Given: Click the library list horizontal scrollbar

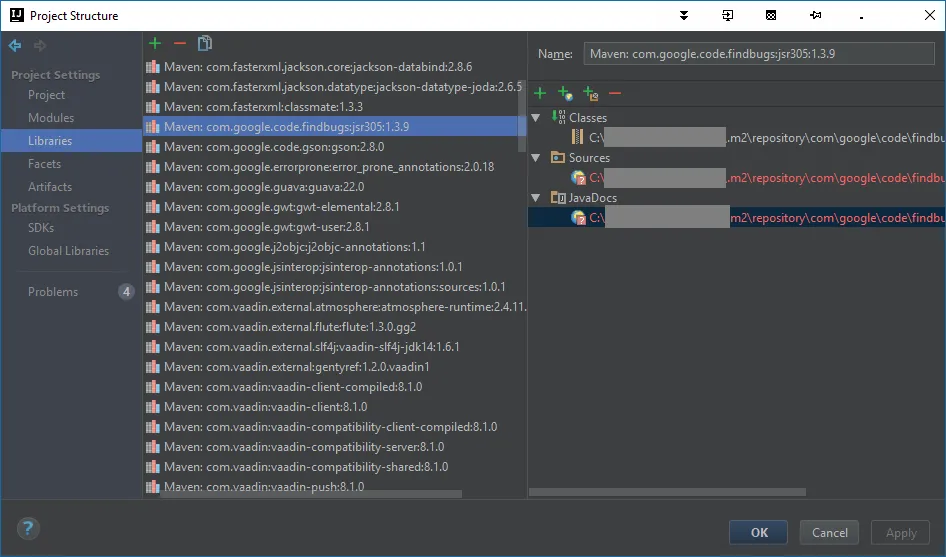Looking at the screenshot, I should click(x=311, y=494).
